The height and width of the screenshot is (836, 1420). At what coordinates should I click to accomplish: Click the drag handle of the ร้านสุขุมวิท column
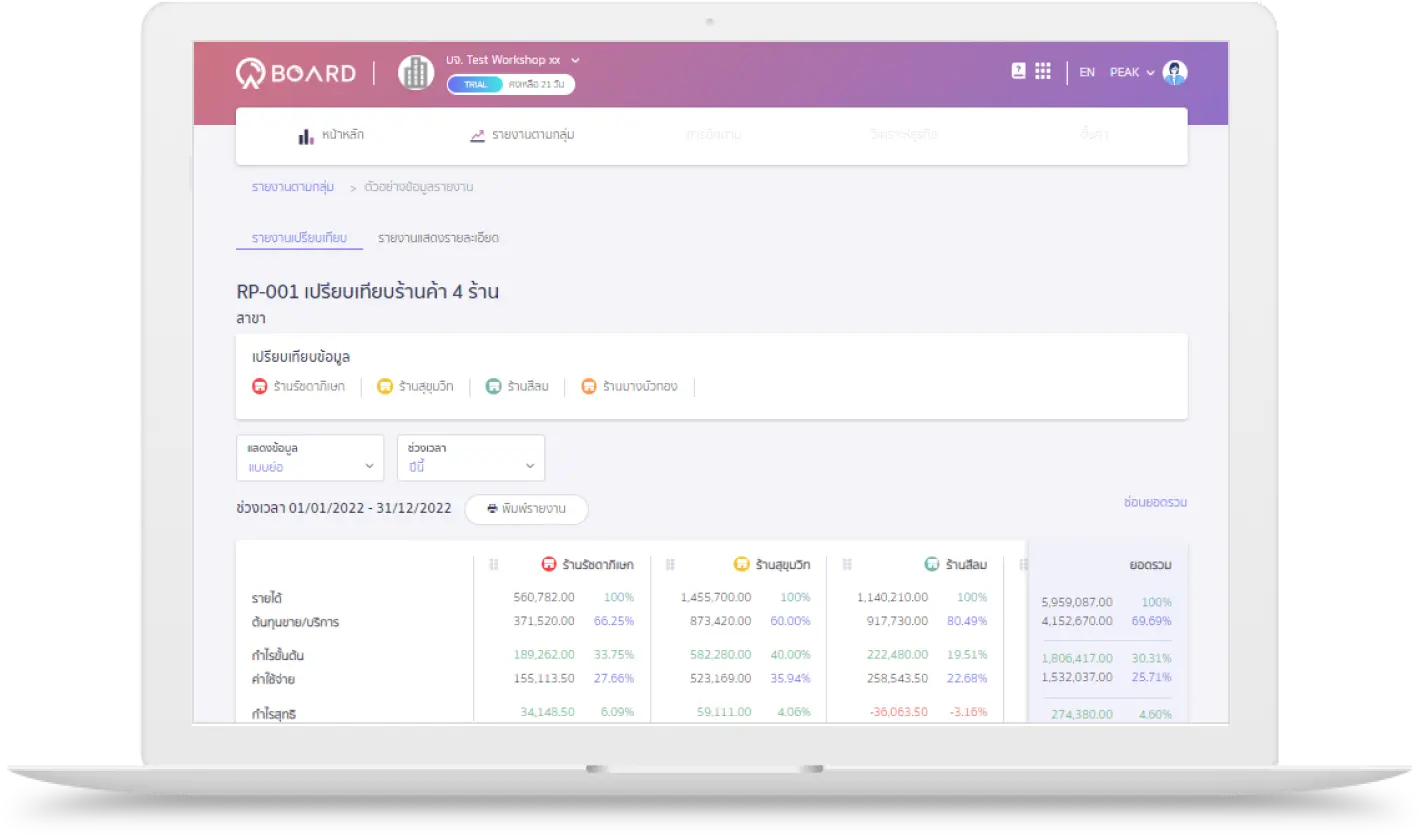coord(670,565)
